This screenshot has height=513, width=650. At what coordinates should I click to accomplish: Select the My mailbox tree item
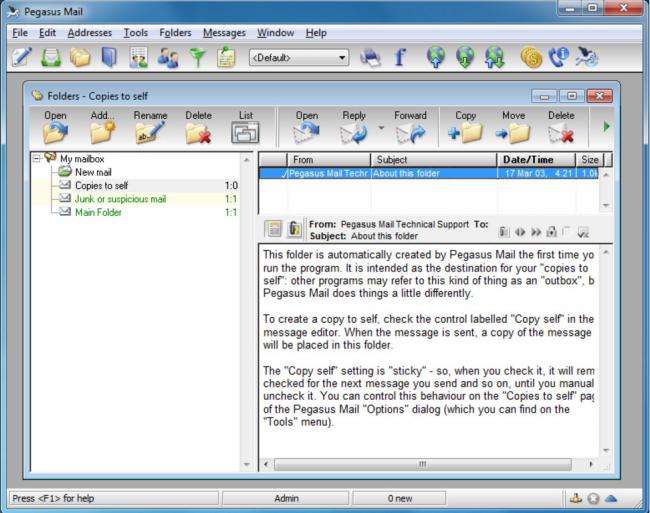[x=82, y=159]
